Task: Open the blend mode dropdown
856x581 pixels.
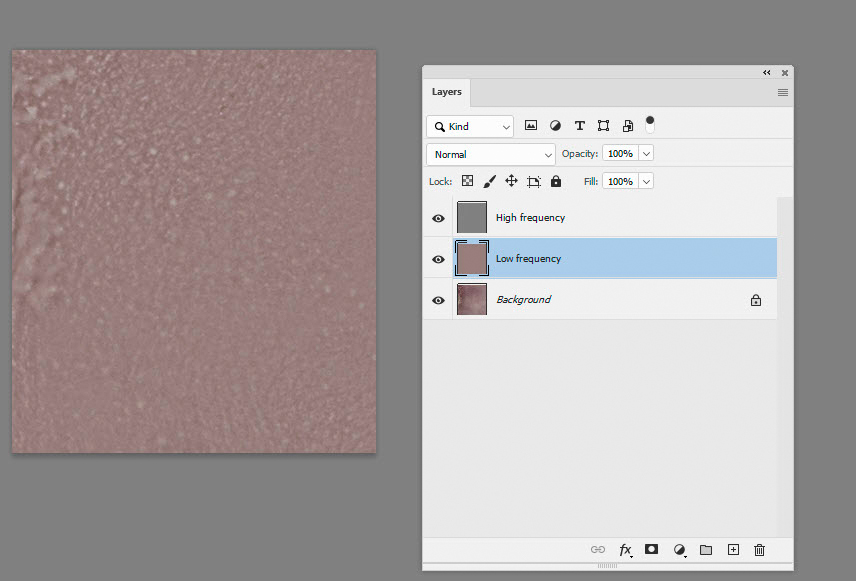Action: [490, 154]
